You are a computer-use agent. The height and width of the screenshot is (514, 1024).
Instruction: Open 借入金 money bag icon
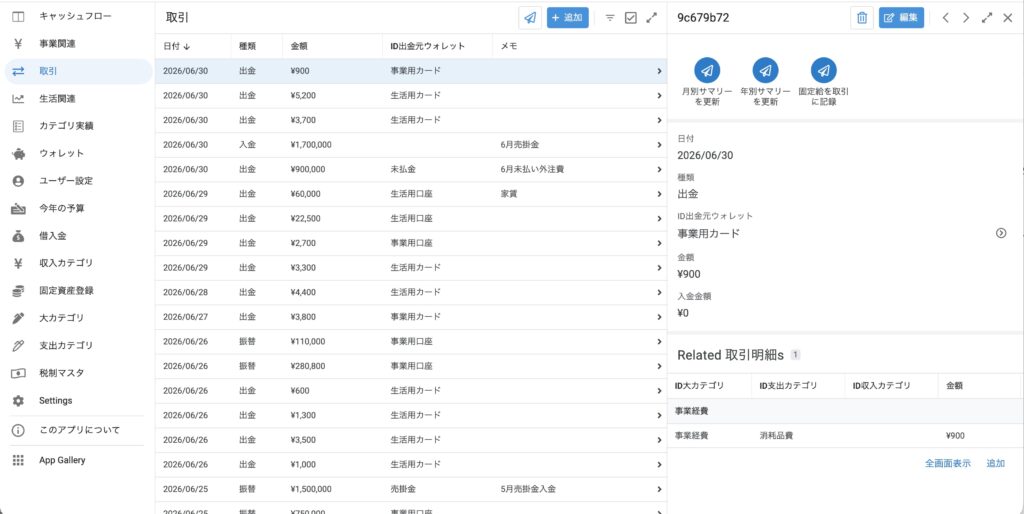click(18, 236)
